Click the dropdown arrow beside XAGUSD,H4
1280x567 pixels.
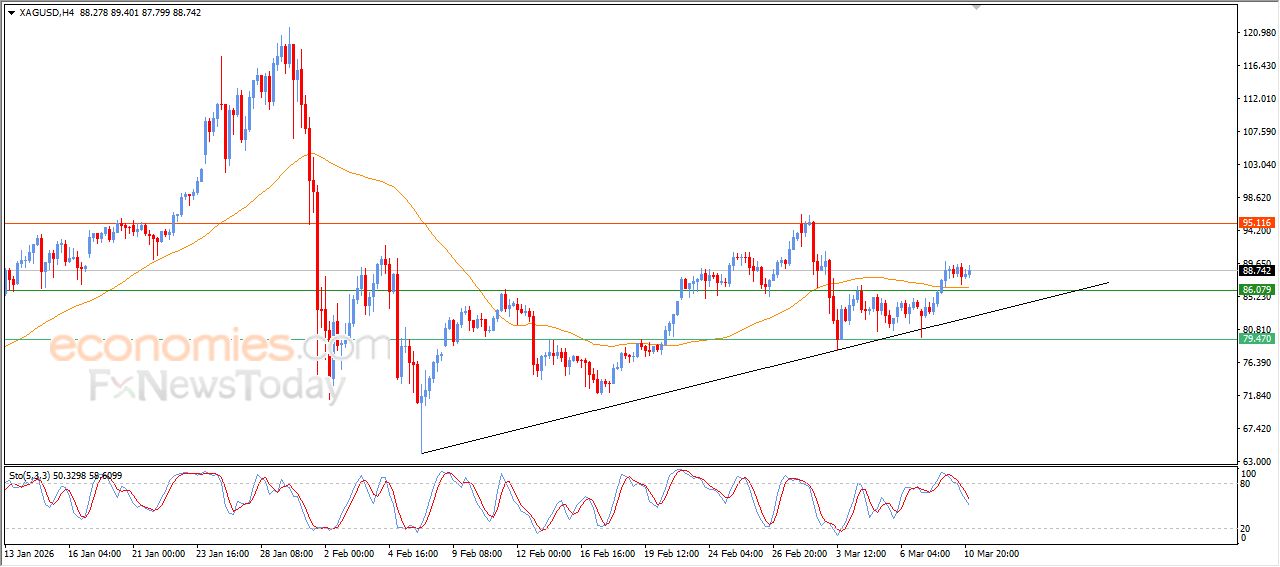[x=11, y=13]
